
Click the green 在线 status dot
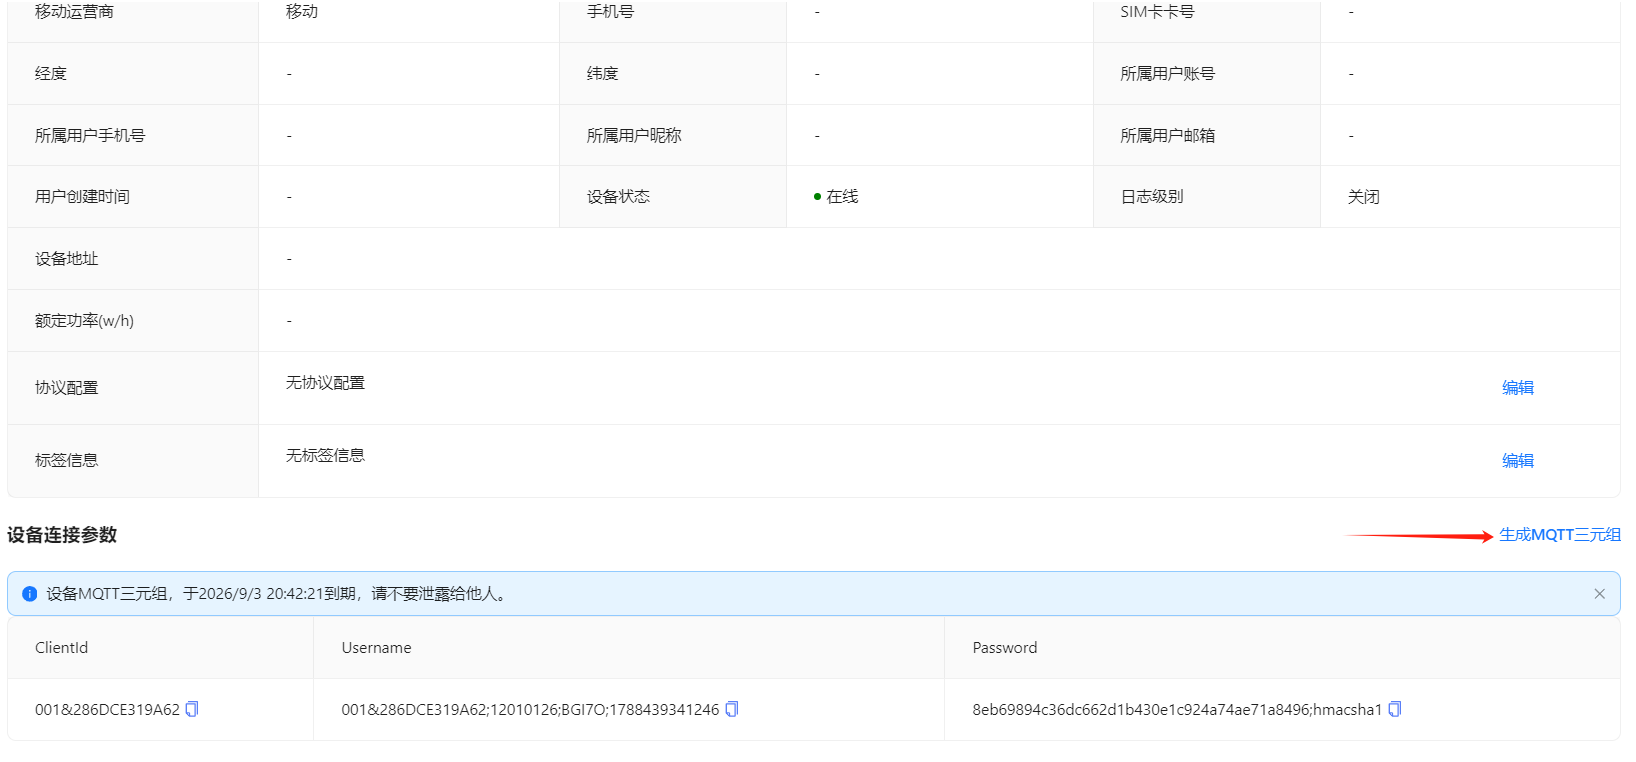click(817, 197)
